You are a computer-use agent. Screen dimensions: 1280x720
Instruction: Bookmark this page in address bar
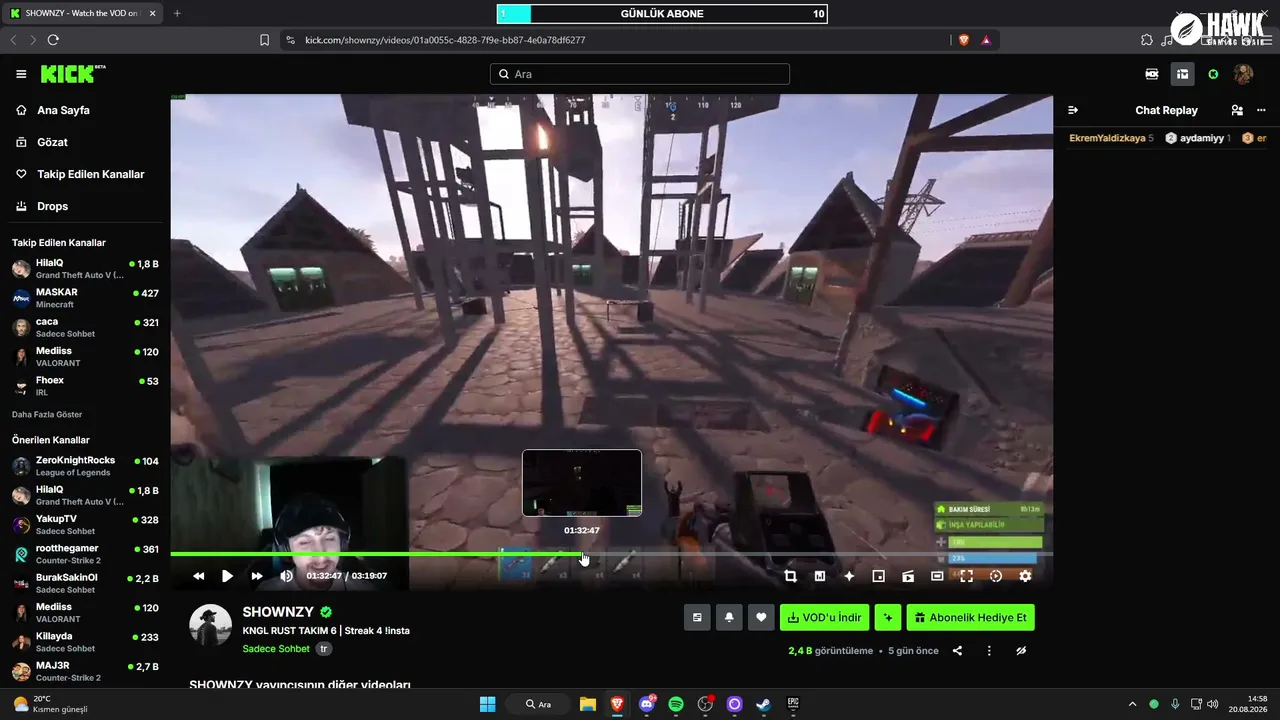(x=264, y=40)
